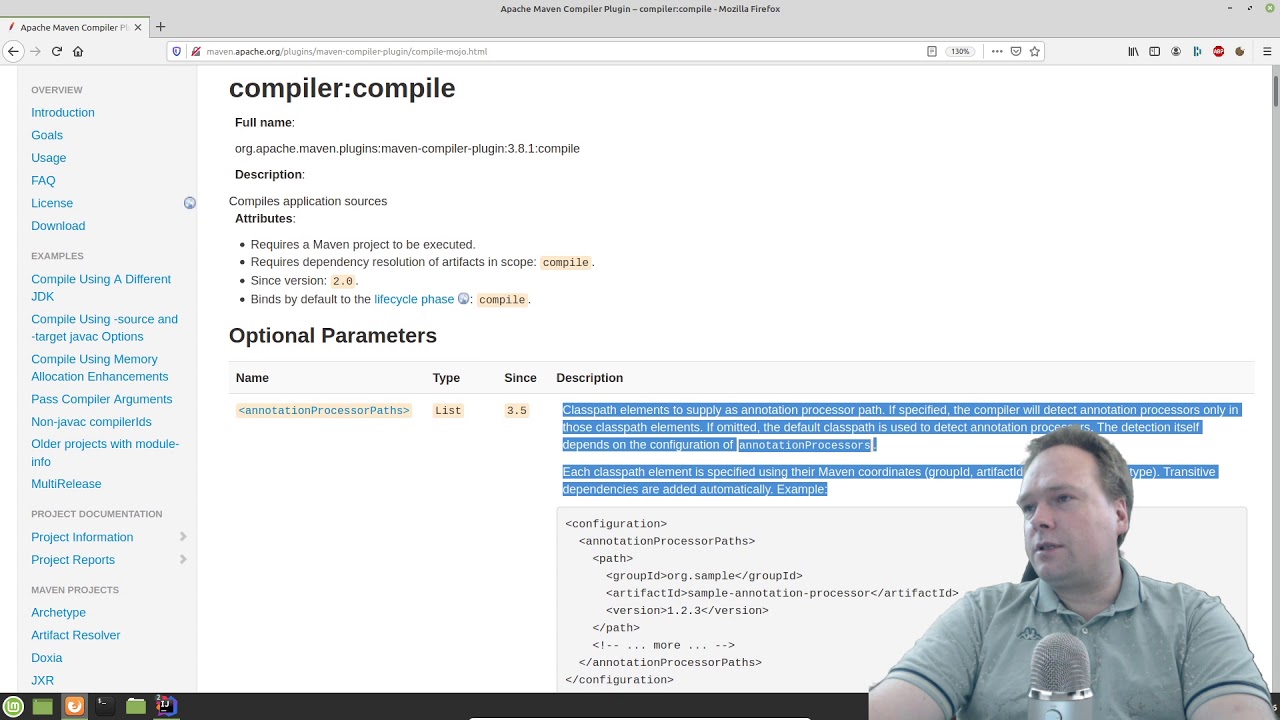Expand Project Information arrow
The height and width of the screenshot is (720, 1280).
pyautogui.click(x=183, y=537)
